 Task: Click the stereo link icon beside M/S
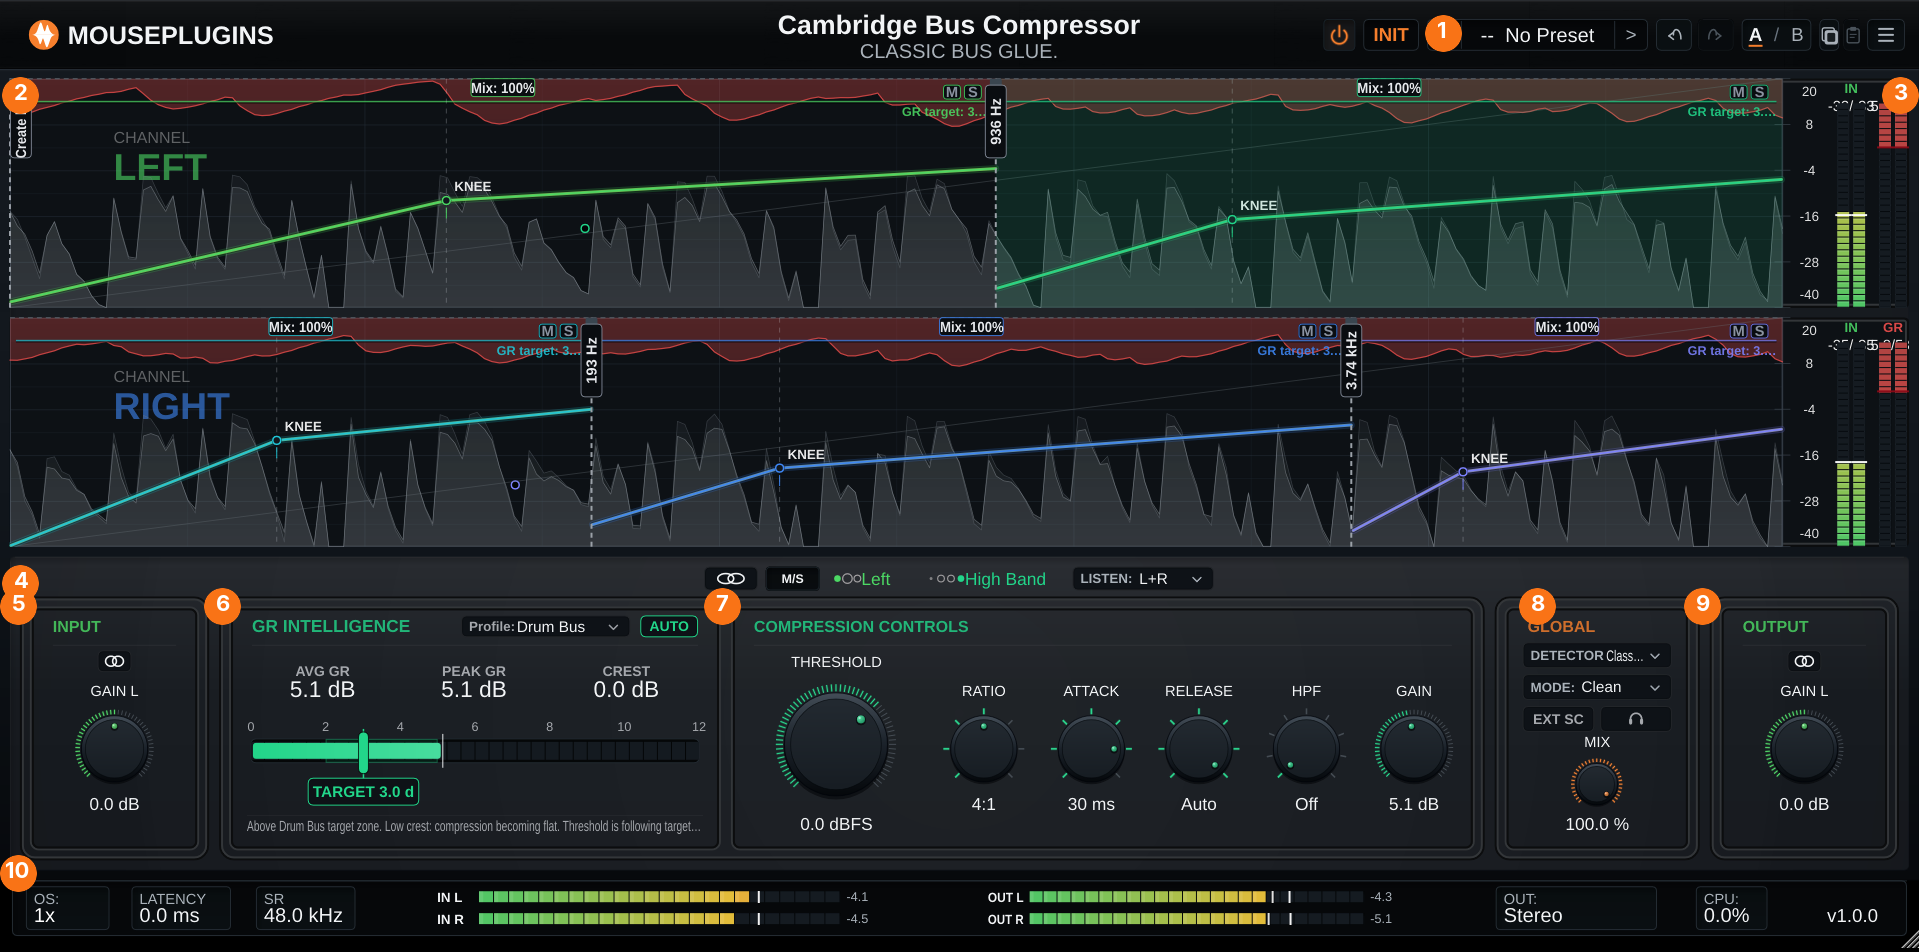coord(731,579)
